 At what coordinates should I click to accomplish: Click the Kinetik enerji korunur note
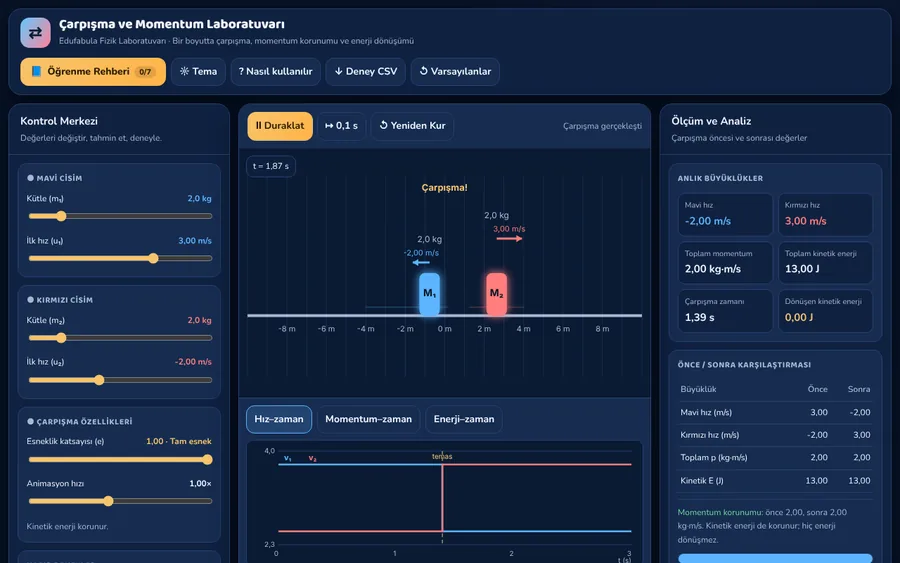[67, 526]
